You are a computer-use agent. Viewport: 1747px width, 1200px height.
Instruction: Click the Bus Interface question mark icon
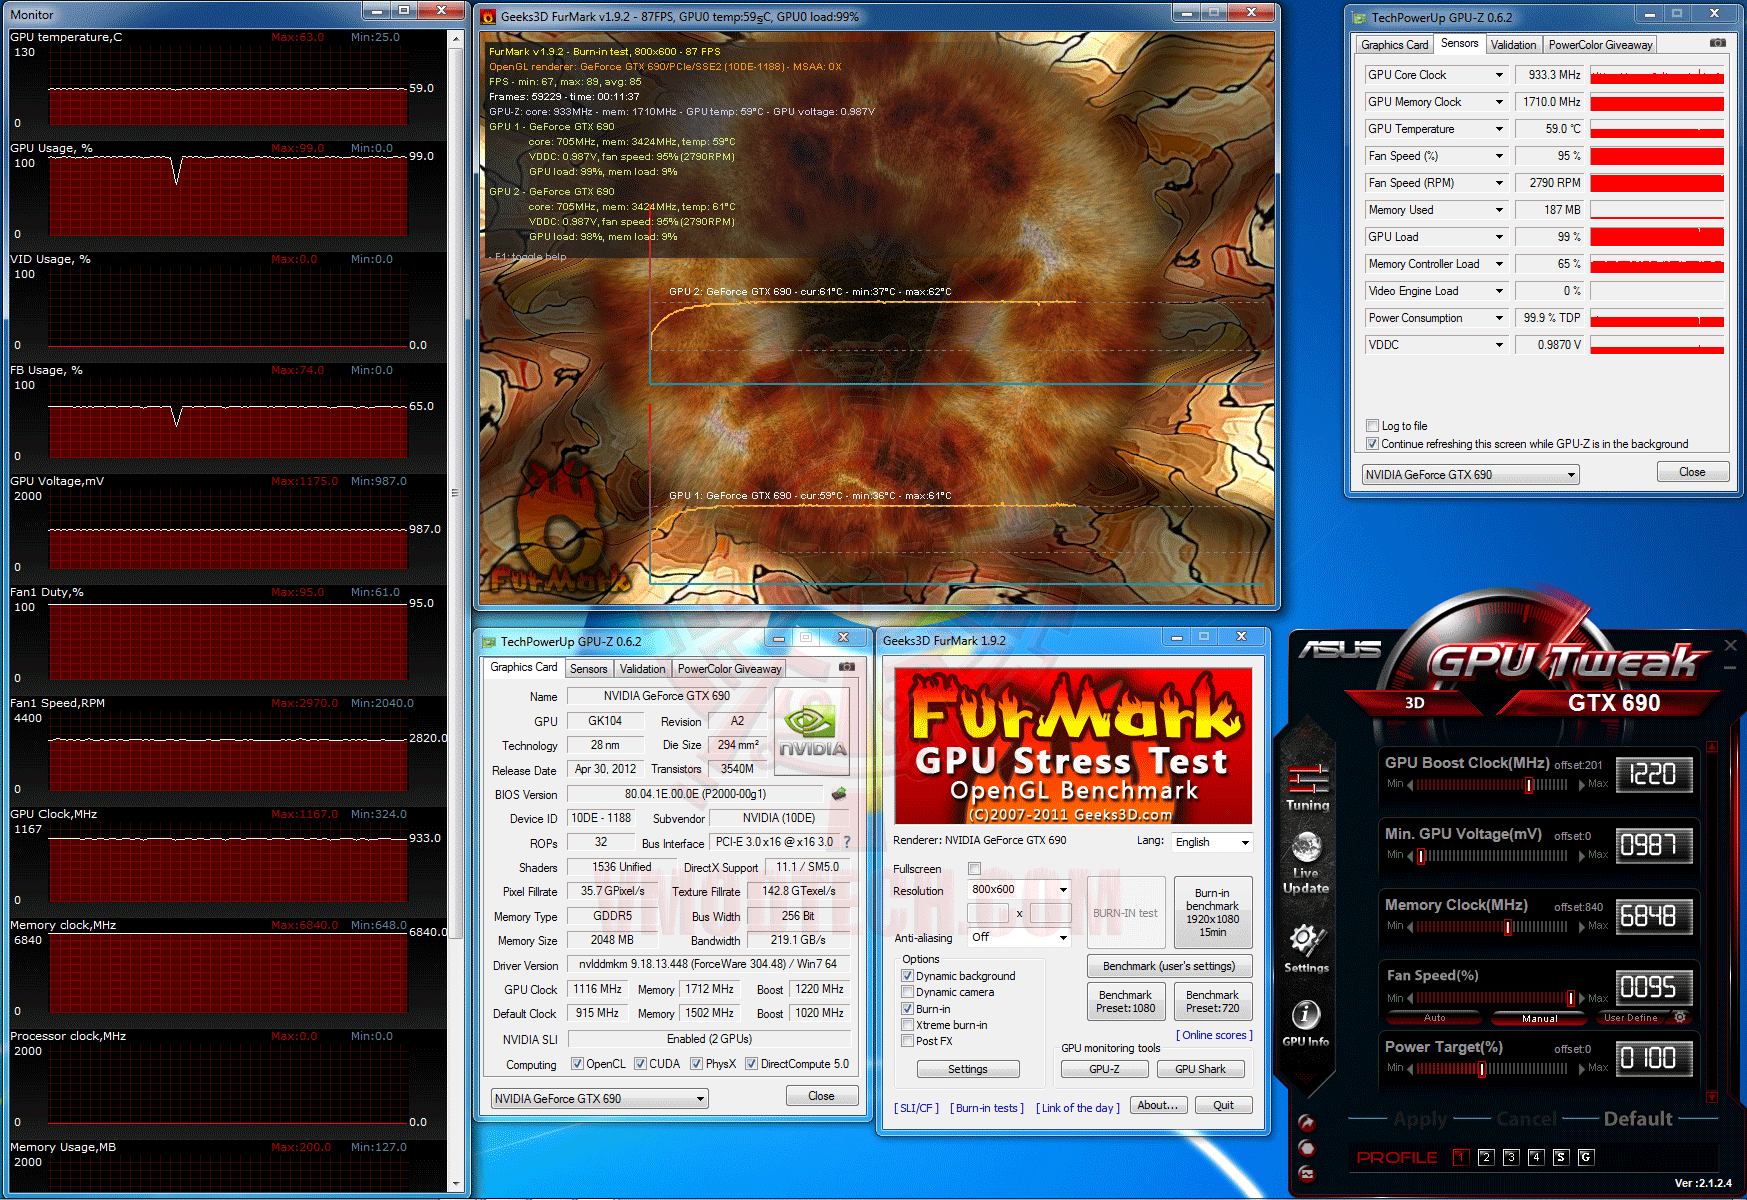(847, 842)
